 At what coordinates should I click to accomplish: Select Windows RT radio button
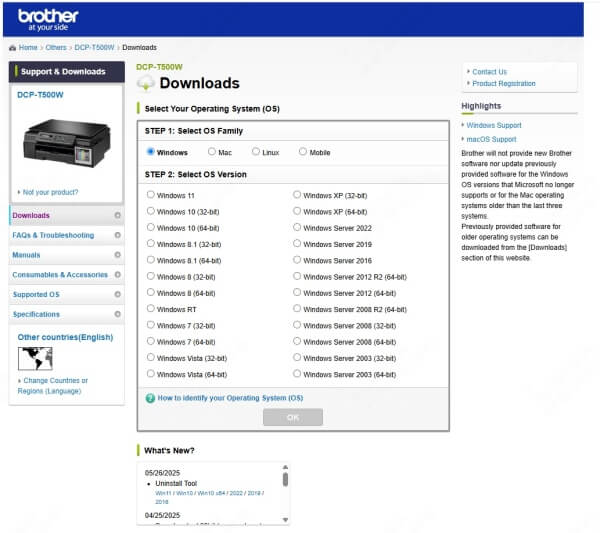[x=151, y=308]
